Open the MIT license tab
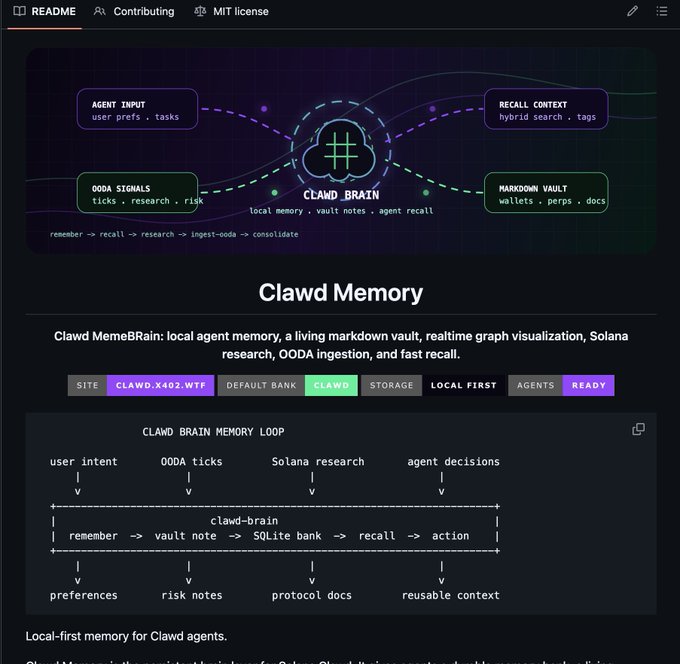Viewport: 680px width, 664px height. pyautogui.click(x=232, y=12)
